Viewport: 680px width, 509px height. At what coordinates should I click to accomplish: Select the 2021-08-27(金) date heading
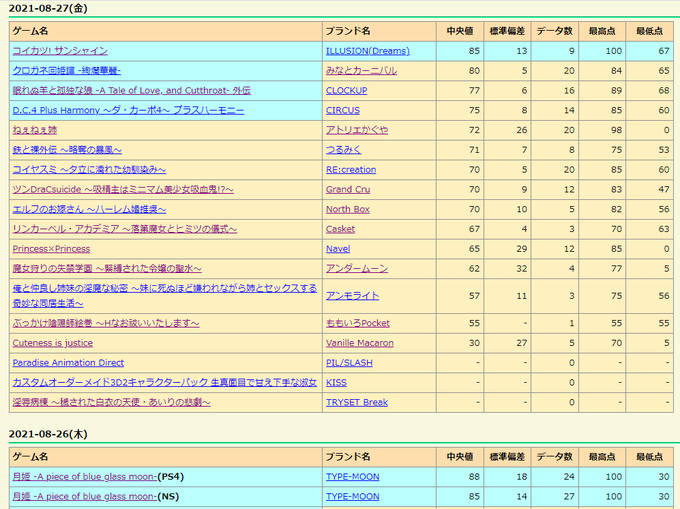[48, 8]
